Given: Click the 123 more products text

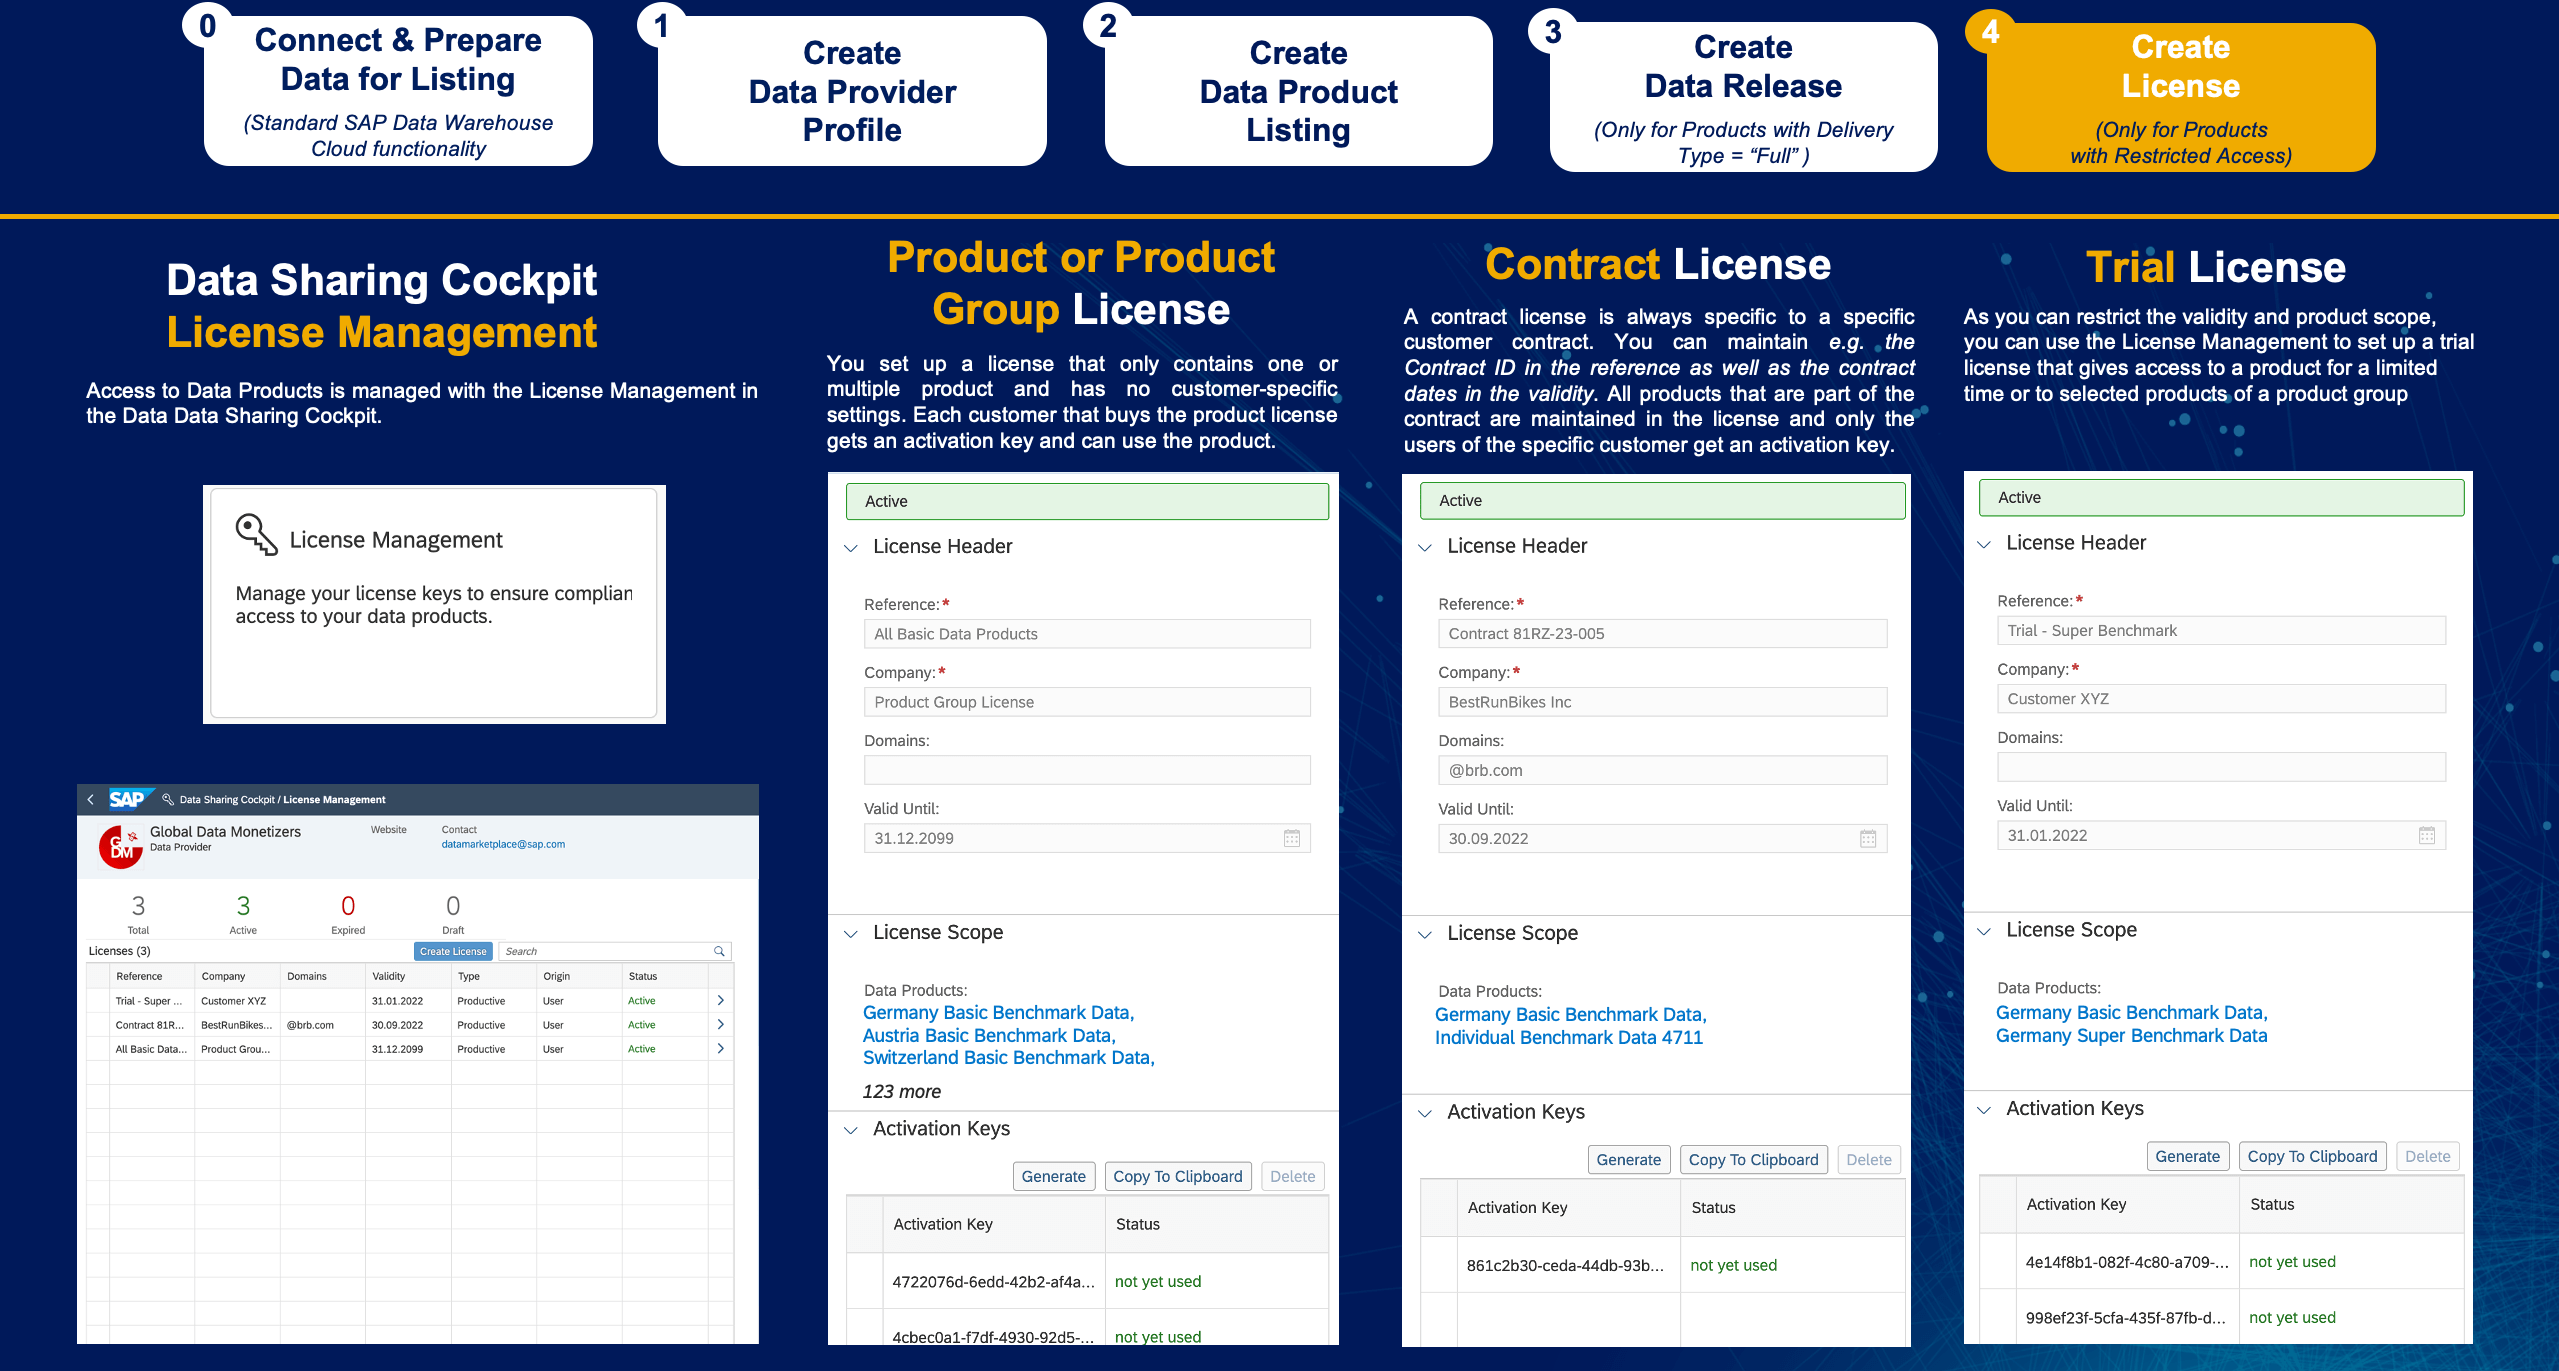Looking at the screenshot, I should tap(901, 1091).
